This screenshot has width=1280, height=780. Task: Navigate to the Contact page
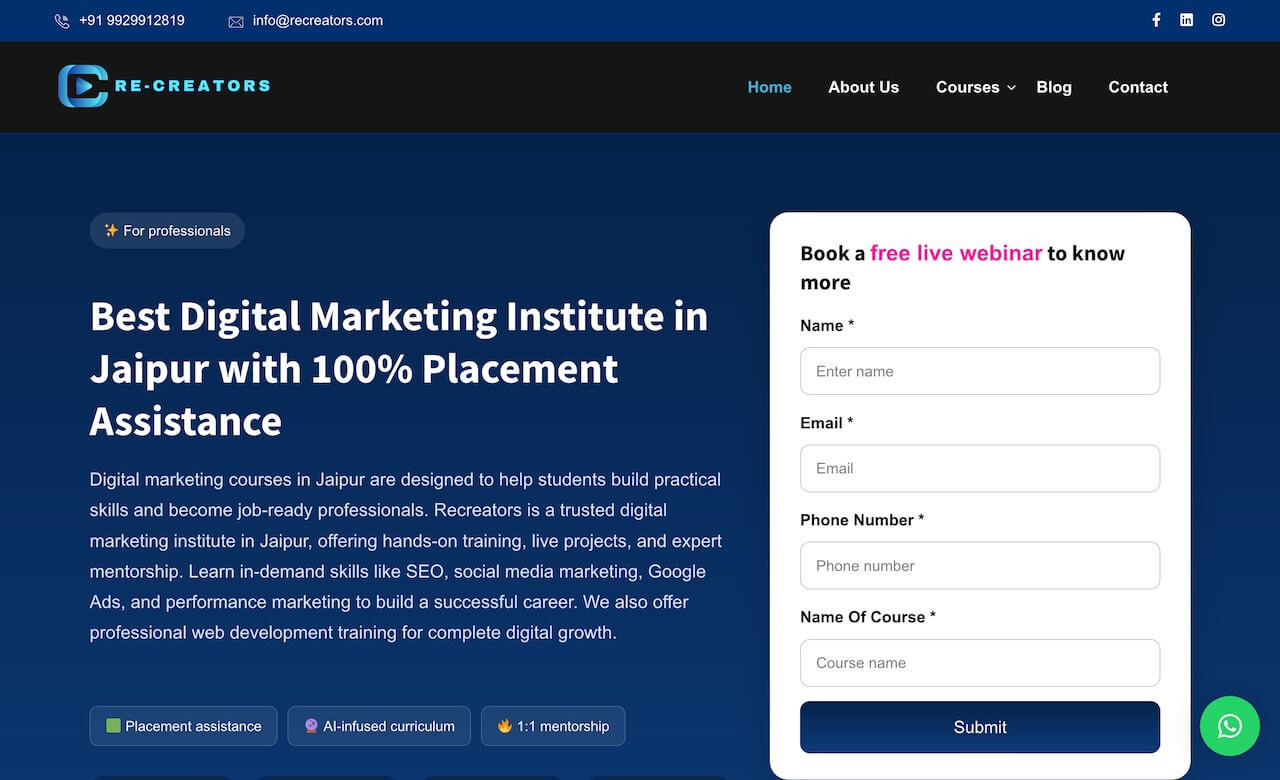coord(1137,87)
